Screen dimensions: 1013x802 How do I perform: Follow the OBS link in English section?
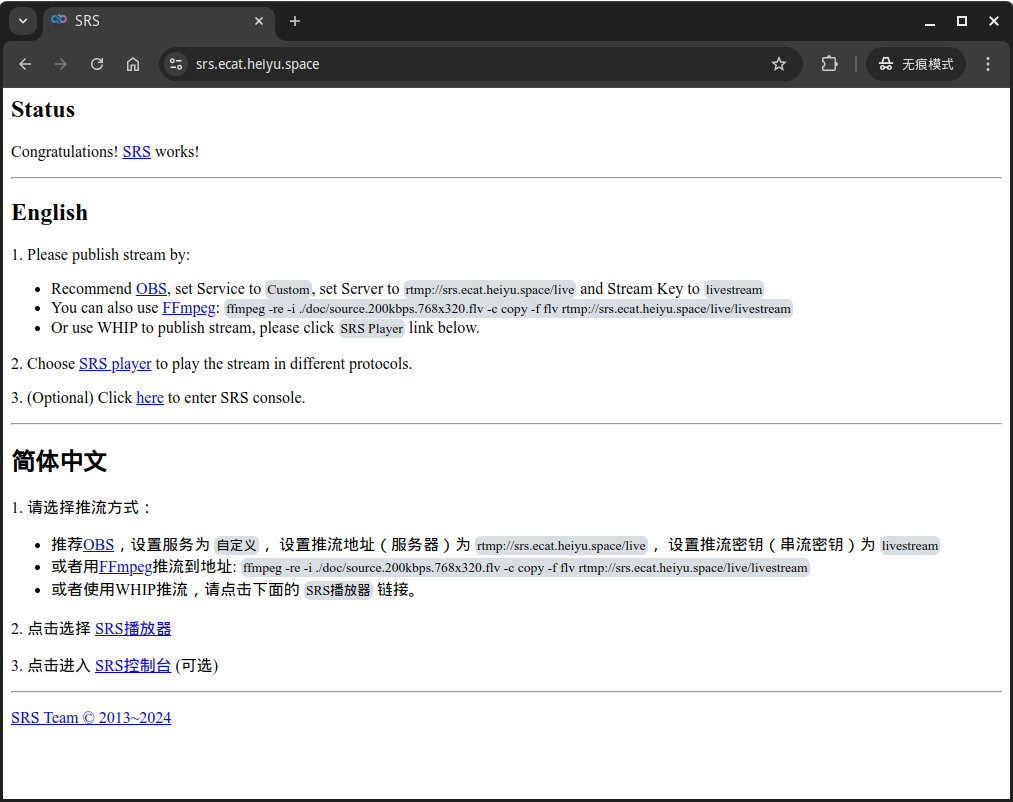coord(151,289)
